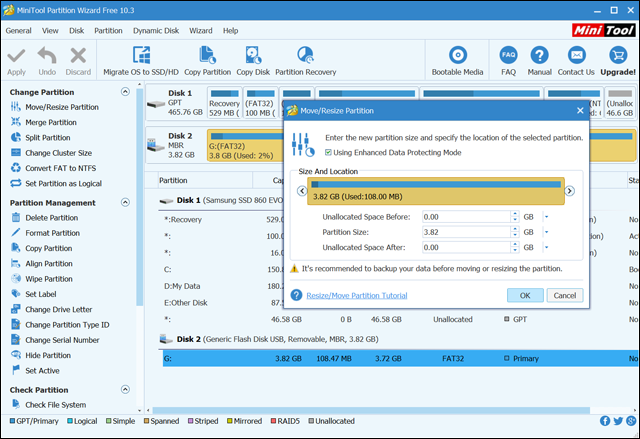Launch Copy Partition wizard icon
Image resolution: width=640 pixels, height=439 pixels.
[207, 55]
